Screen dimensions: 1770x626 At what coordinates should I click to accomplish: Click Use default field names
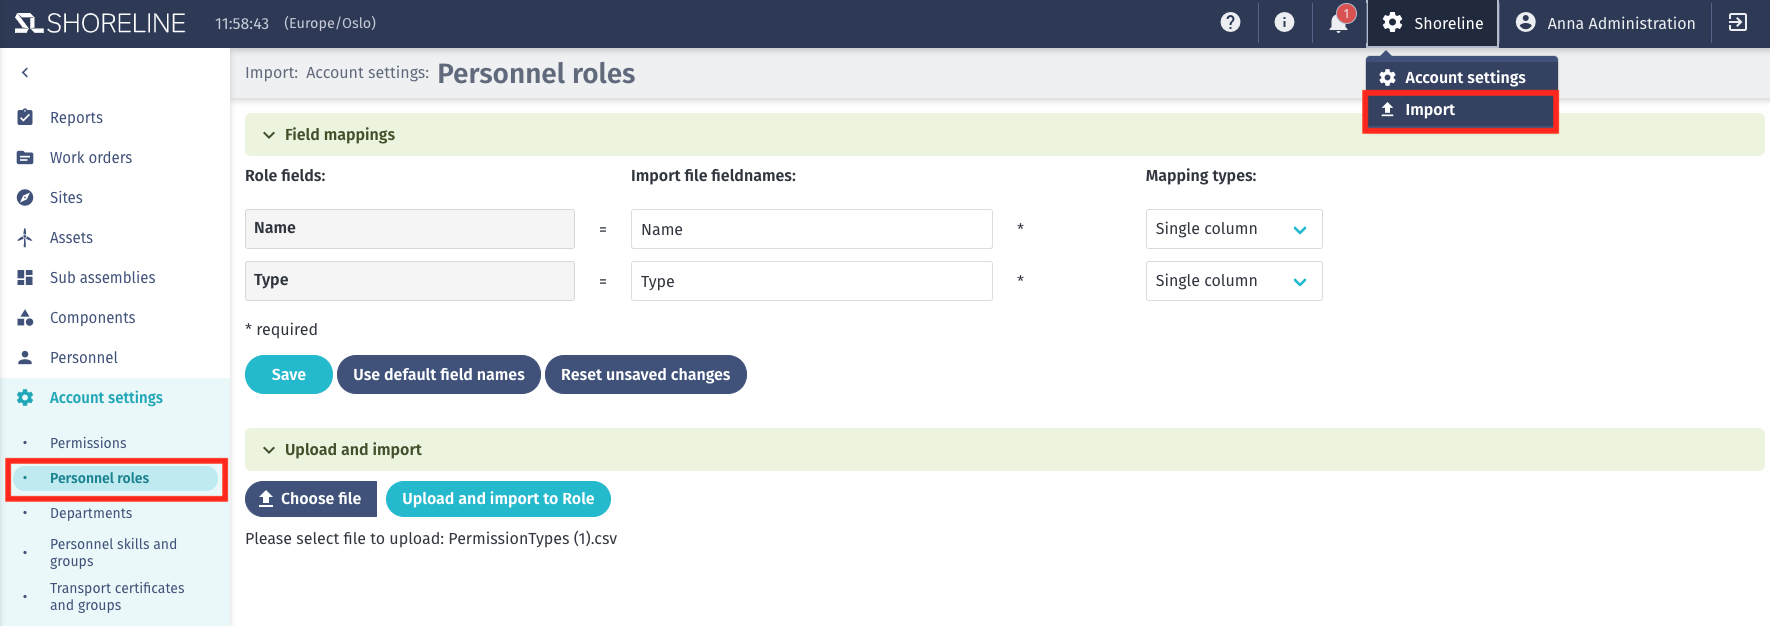coord(438,374)
